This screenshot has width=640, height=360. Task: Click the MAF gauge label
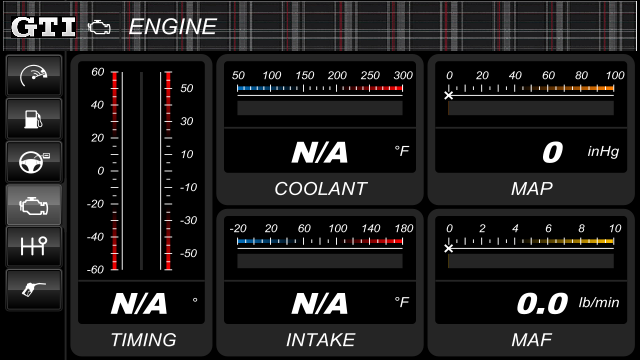click(532, 340)
